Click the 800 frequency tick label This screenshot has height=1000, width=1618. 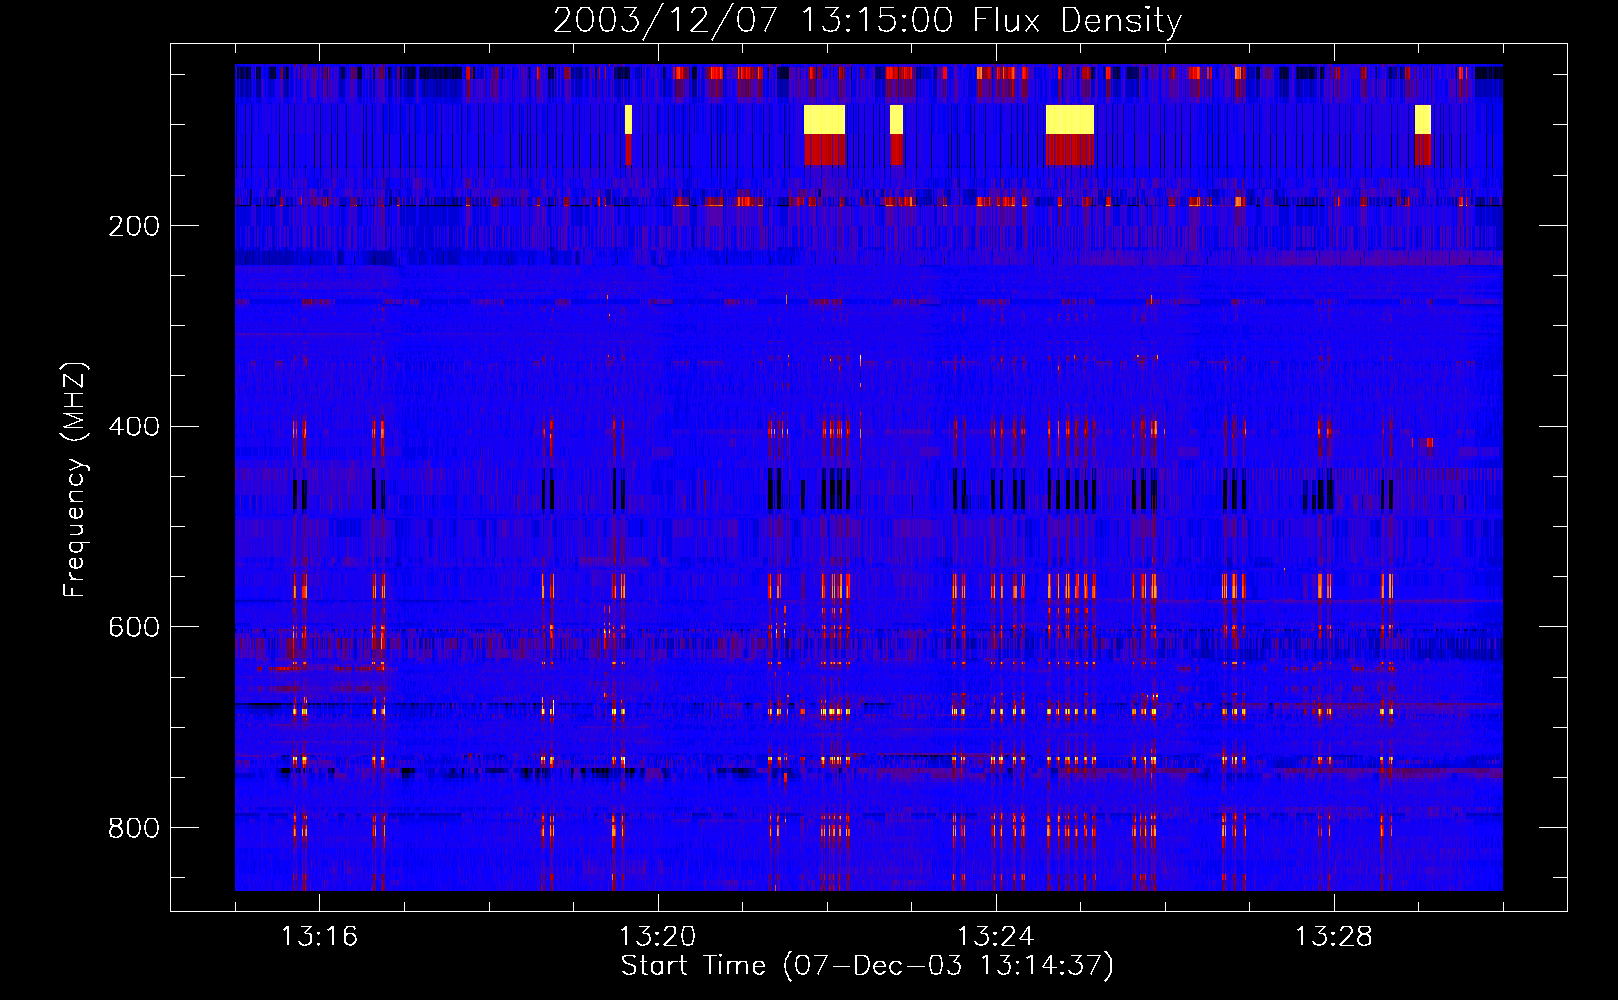pyautogui.click(x=133, y=828)
